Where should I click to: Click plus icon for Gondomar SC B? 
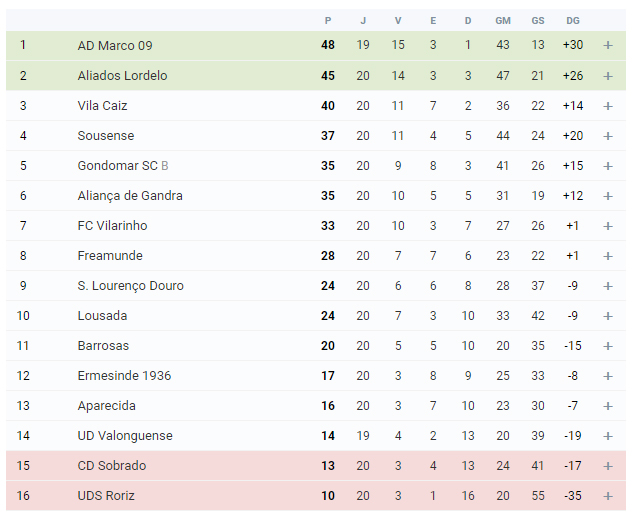point(608,166)
